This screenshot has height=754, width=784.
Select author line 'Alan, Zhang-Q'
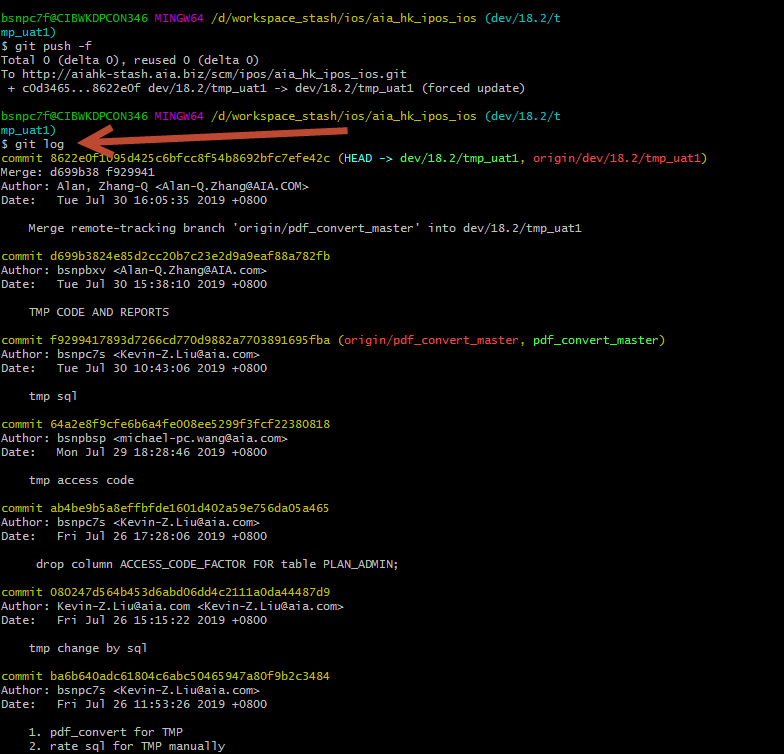tap(154, 186)
